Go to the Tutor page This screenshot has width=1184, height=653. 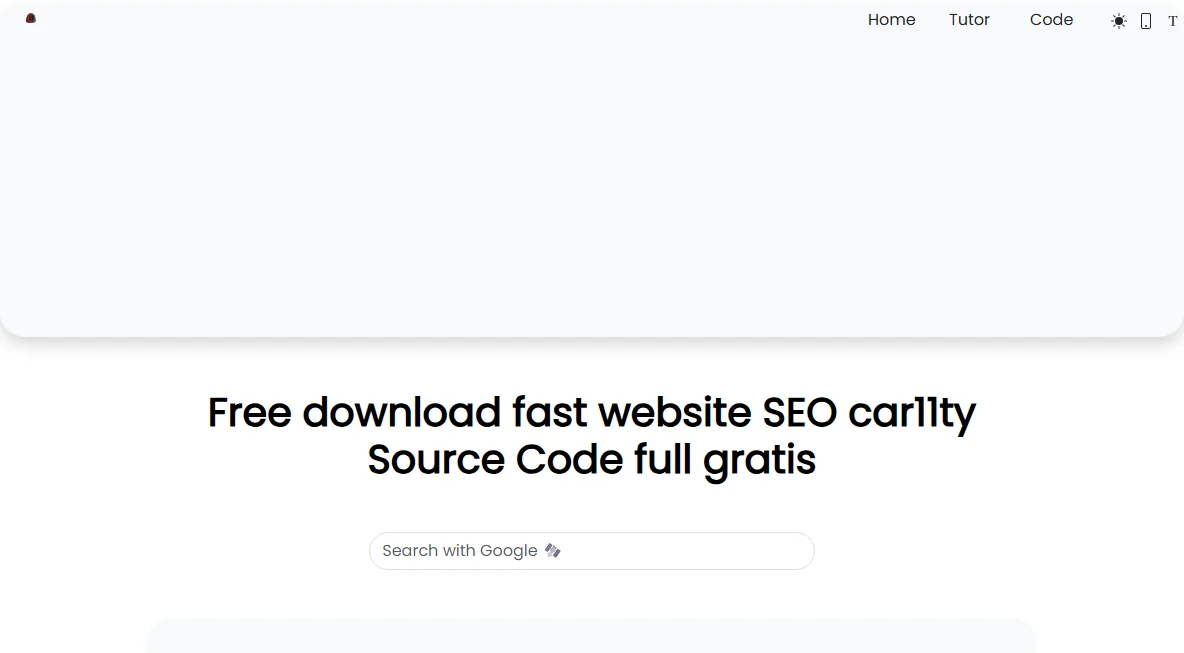pyautogui.click(x=969, y=20)
